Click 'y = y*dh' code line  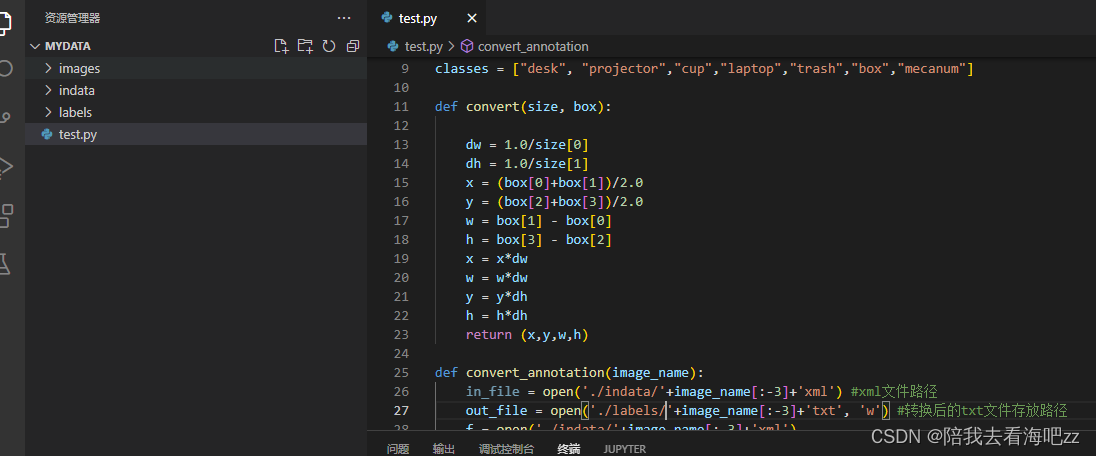pos(496,297)
